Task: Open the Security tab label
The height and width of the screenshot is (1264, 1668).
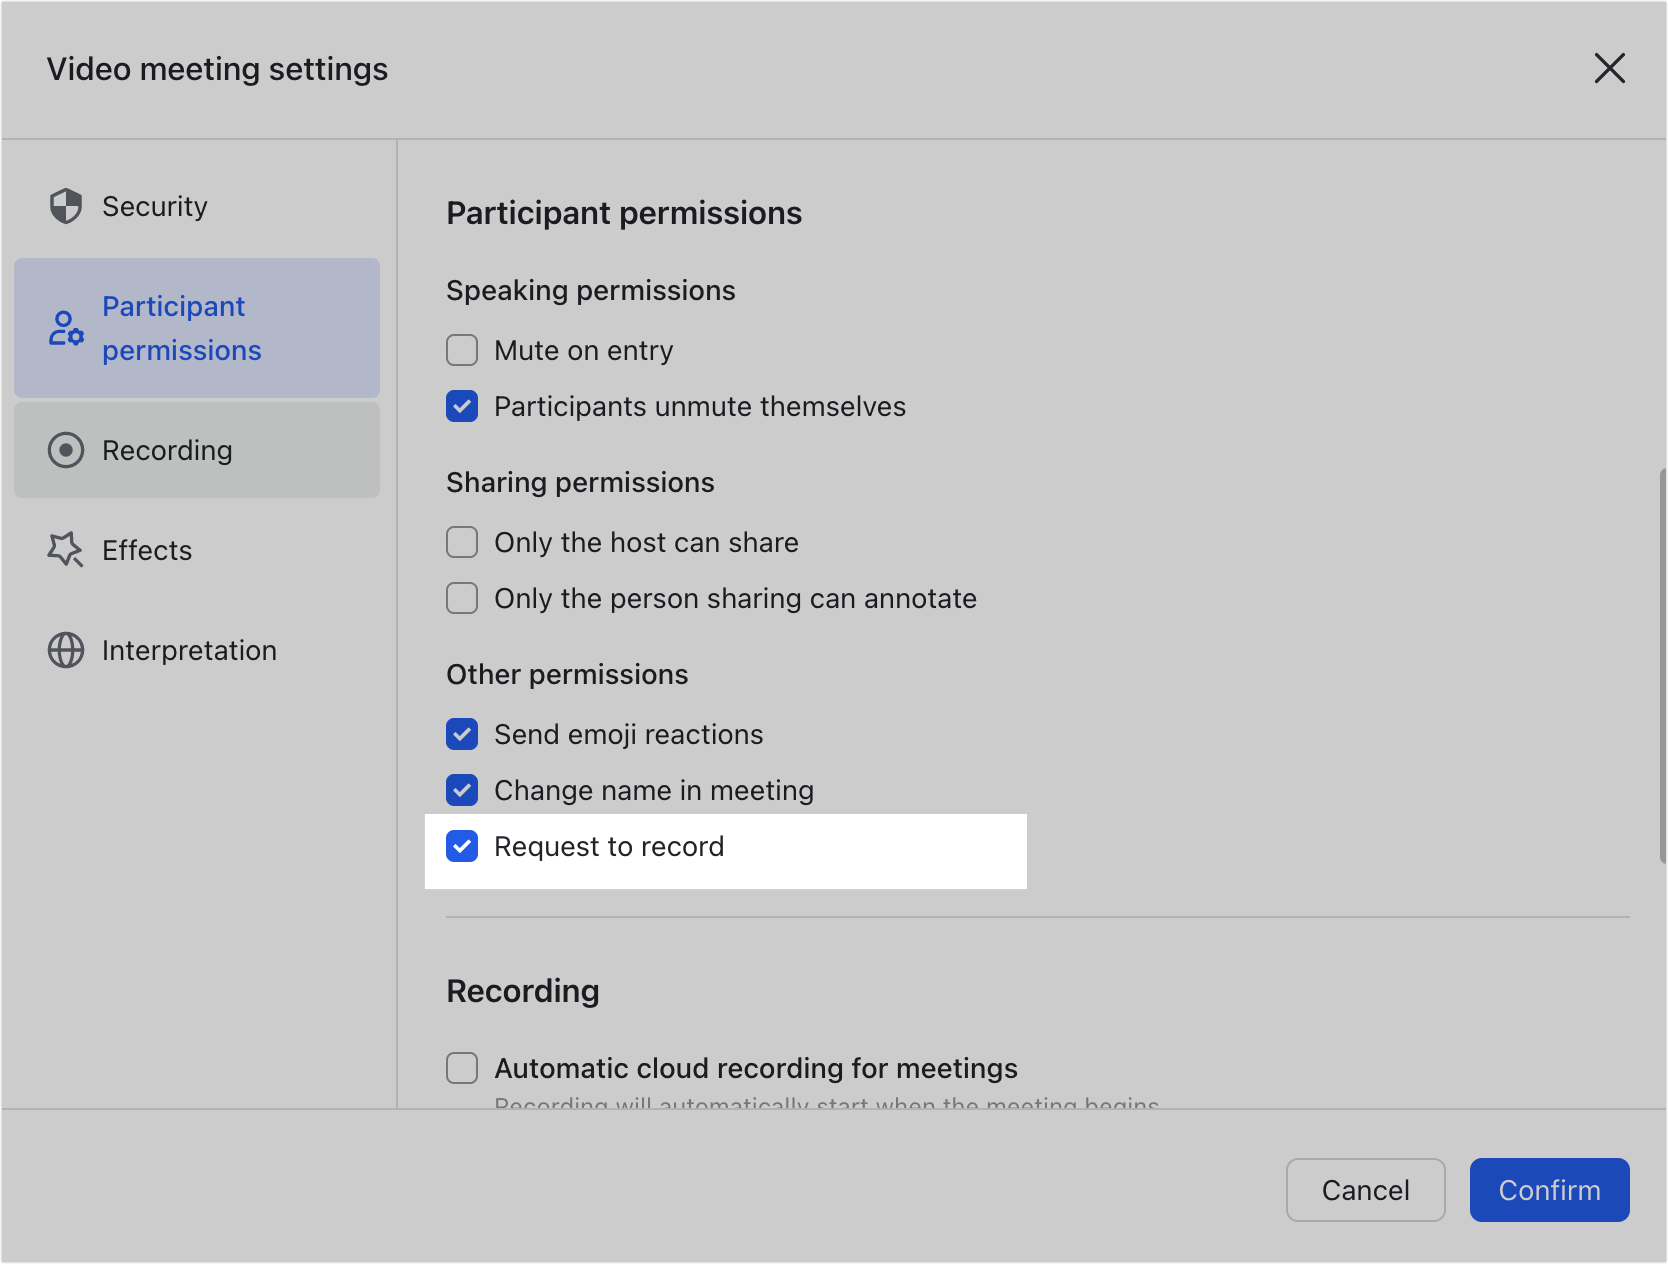Action: [155, 207]
